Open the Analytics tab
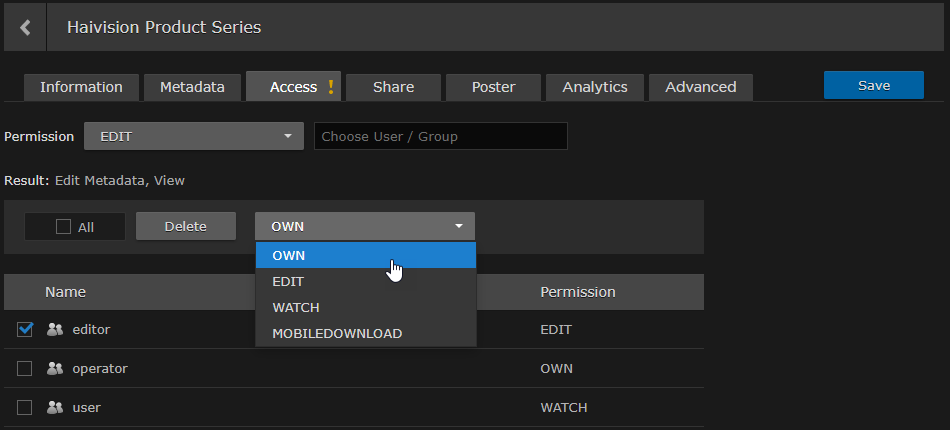Screen dimensions: 950x430 pyautogui.click(x=594, y=87)
